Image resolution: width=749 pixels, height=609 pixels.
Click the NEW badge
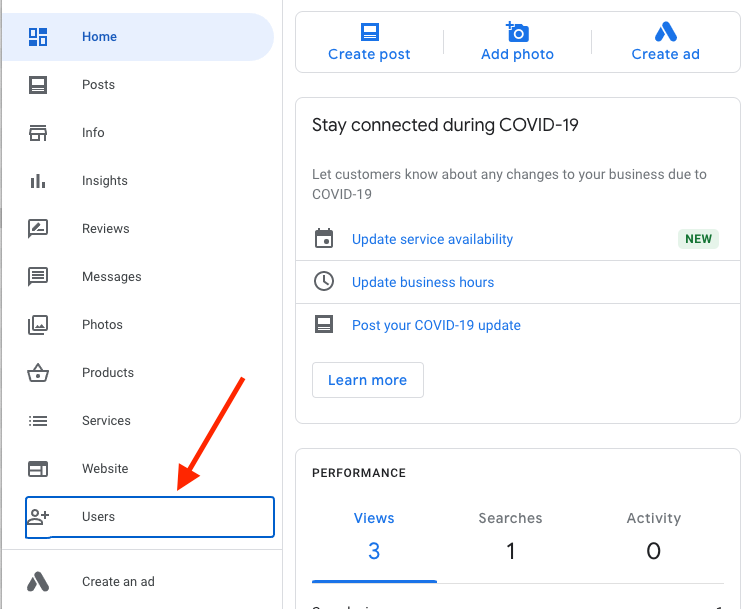(698, 239)
